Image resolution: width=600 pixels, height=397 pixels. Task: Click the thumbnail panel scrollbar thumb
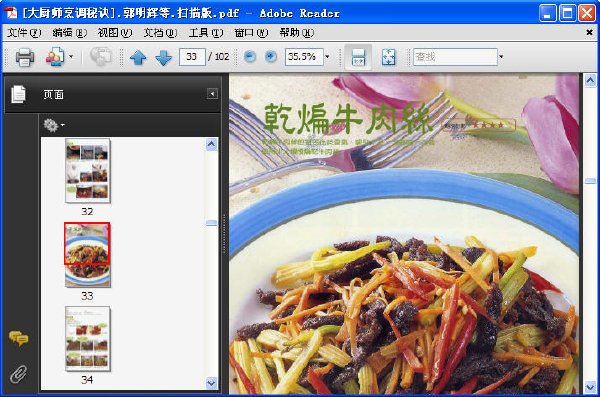point(212,223)
